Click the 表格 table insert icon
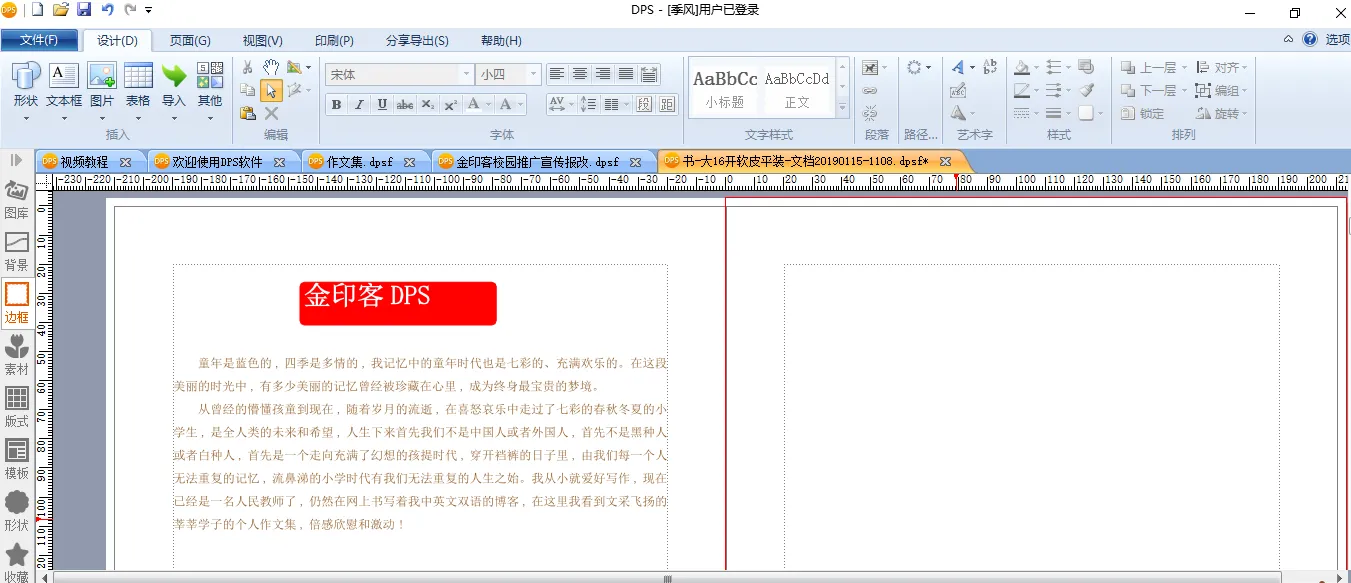The height and width of the screenshot is (583, 1351). click(138, 84)
